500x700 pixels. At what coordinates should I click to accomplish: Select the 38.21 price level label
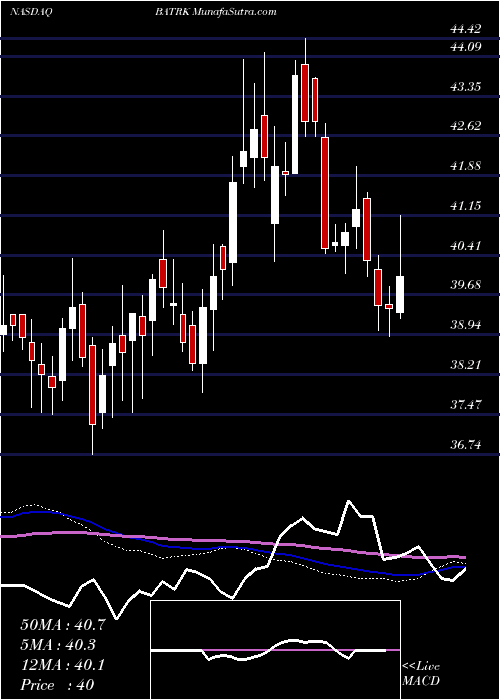pyautogui.click(x=466, y=365)
